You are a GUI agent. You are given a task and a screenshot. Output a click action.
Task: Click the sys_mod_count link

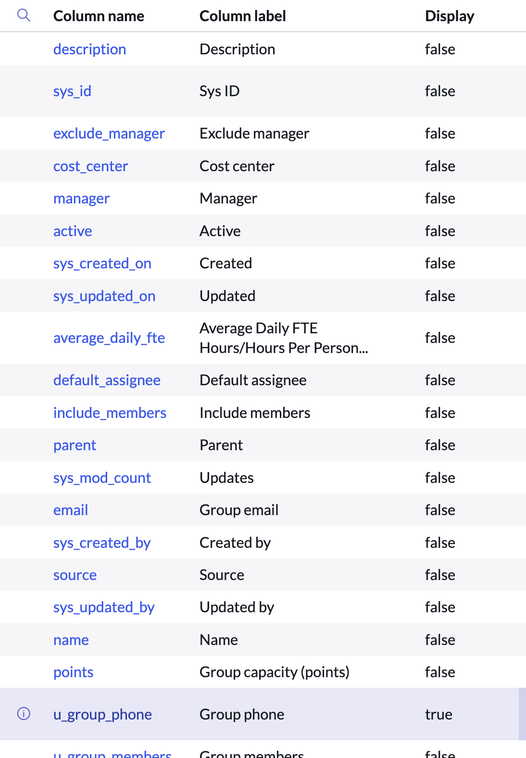102,478
